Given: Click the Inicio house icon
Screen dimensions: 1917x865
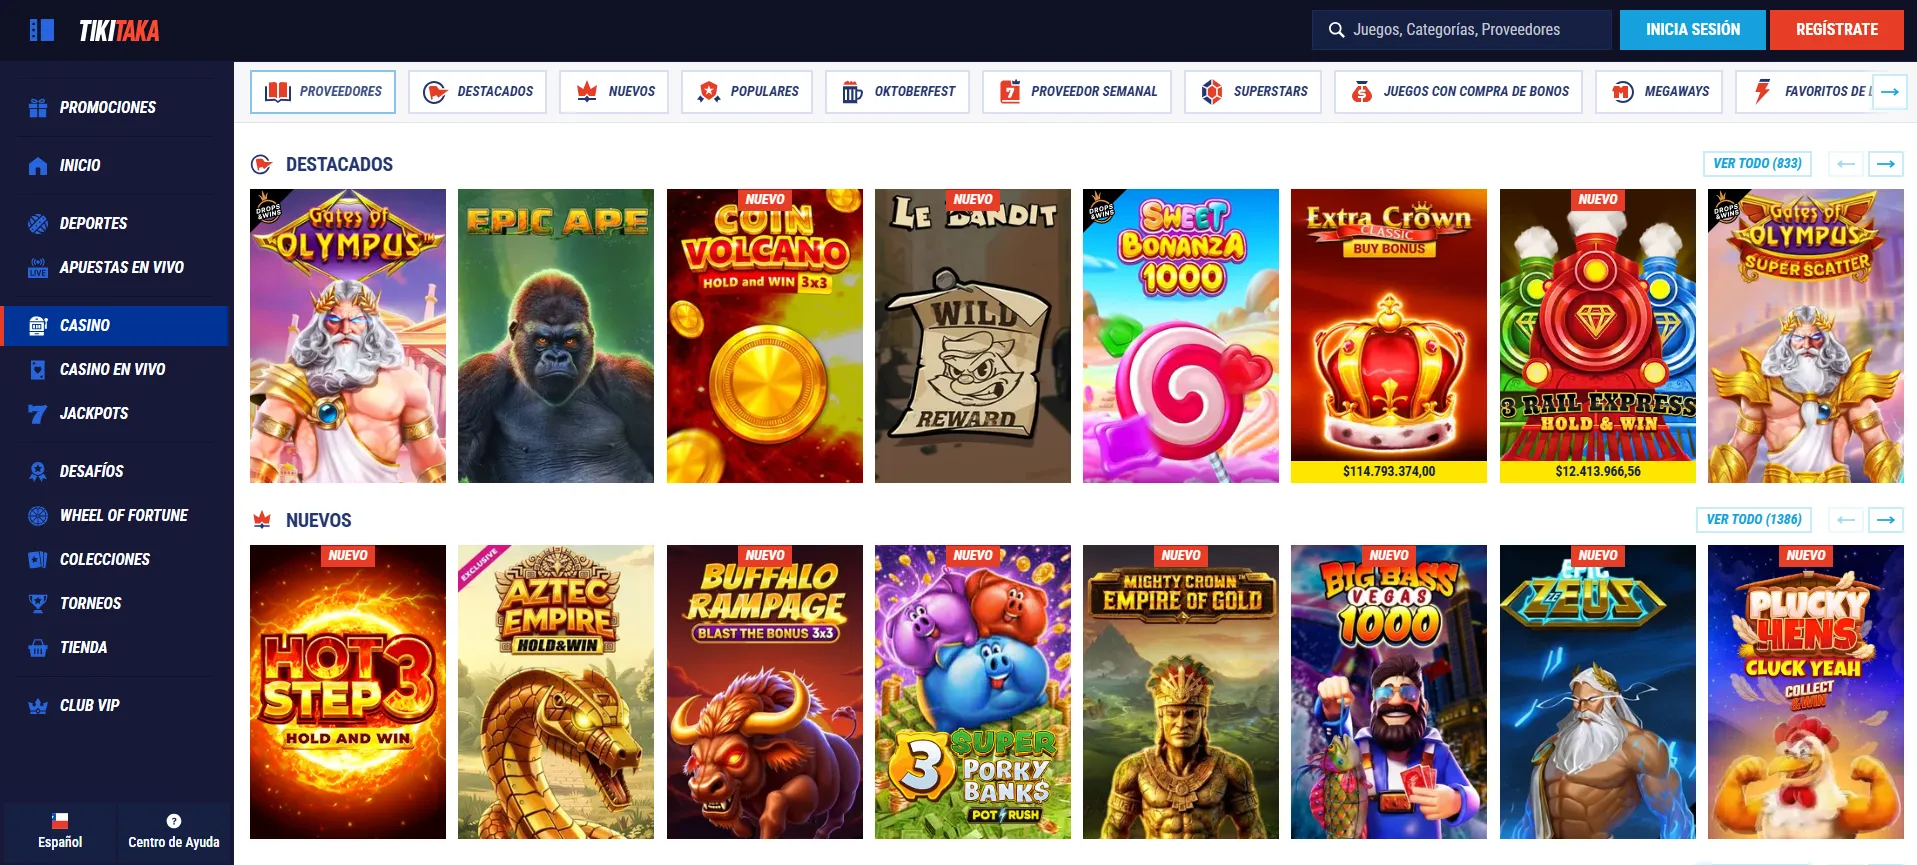Looking at the screenshot, I should [x=38, y=165].
